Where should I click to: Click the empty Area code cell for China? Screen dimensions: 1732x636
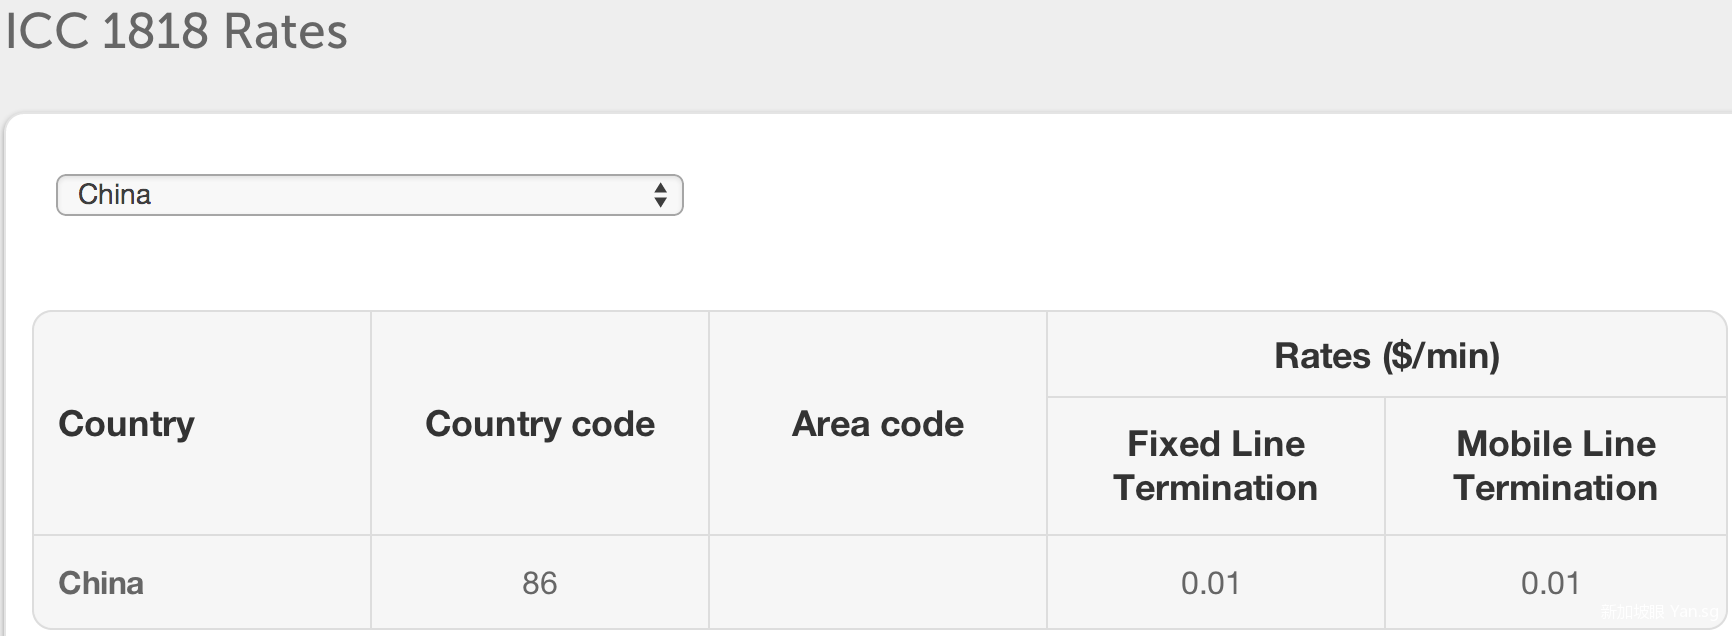click(x=878, y=583)
